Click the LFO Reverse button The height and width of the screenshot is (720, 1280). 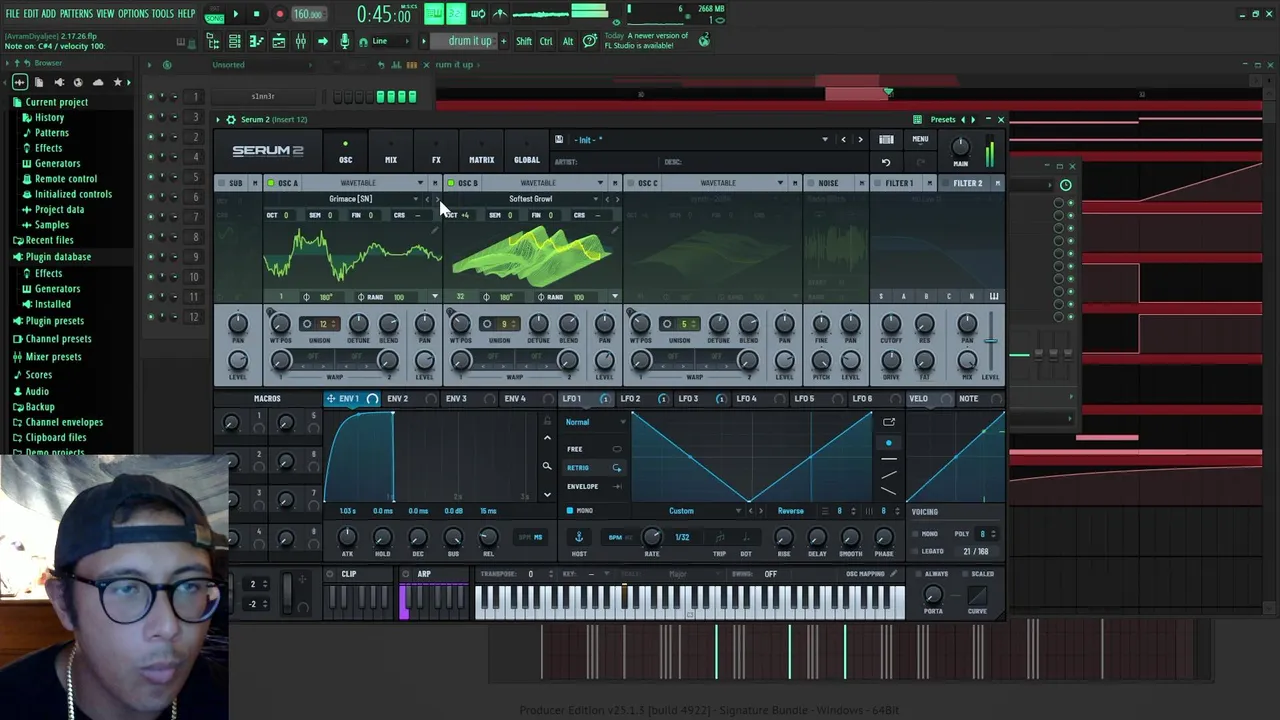pyautogui.click(x=790, y=511)
